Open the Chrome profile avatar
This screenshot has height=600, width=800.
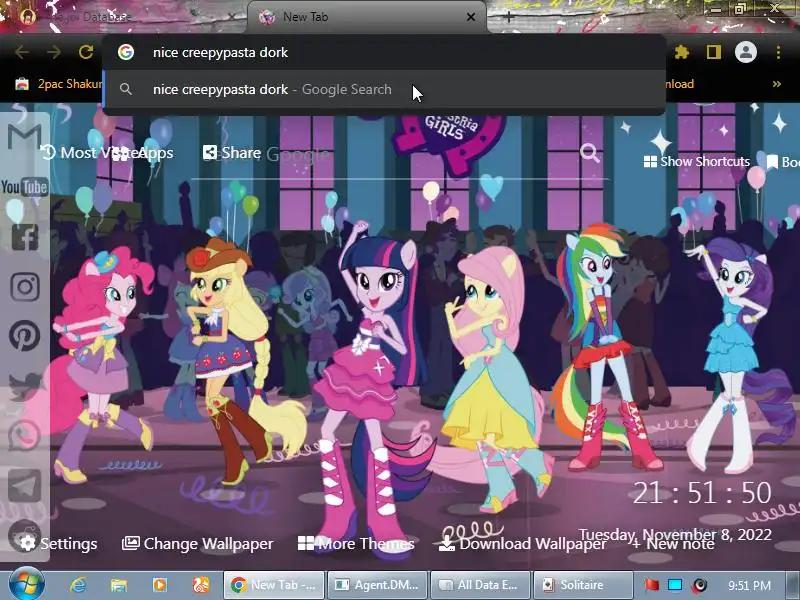pyautogui.click(x=745, y=52)
